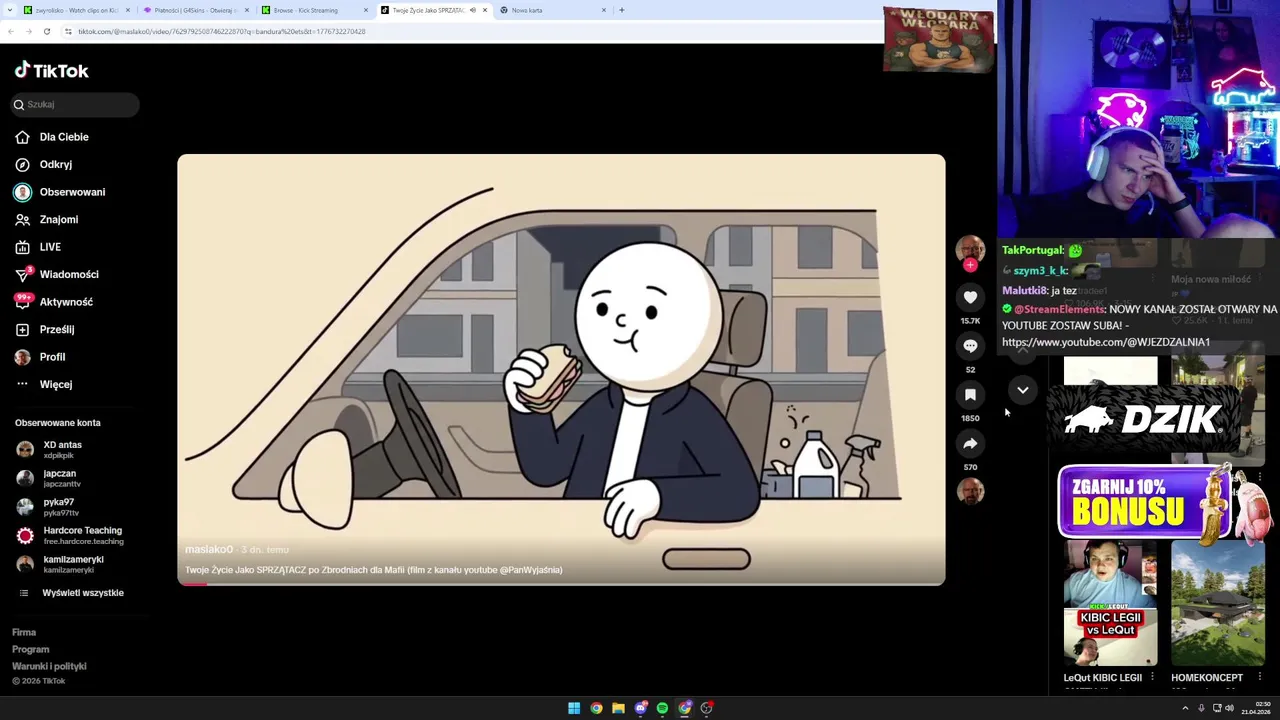The width and height of the screenshot is (1280, 720).
Task: Open the HOMEKONCEPT thumbnail
Action: coord(1217,604)
